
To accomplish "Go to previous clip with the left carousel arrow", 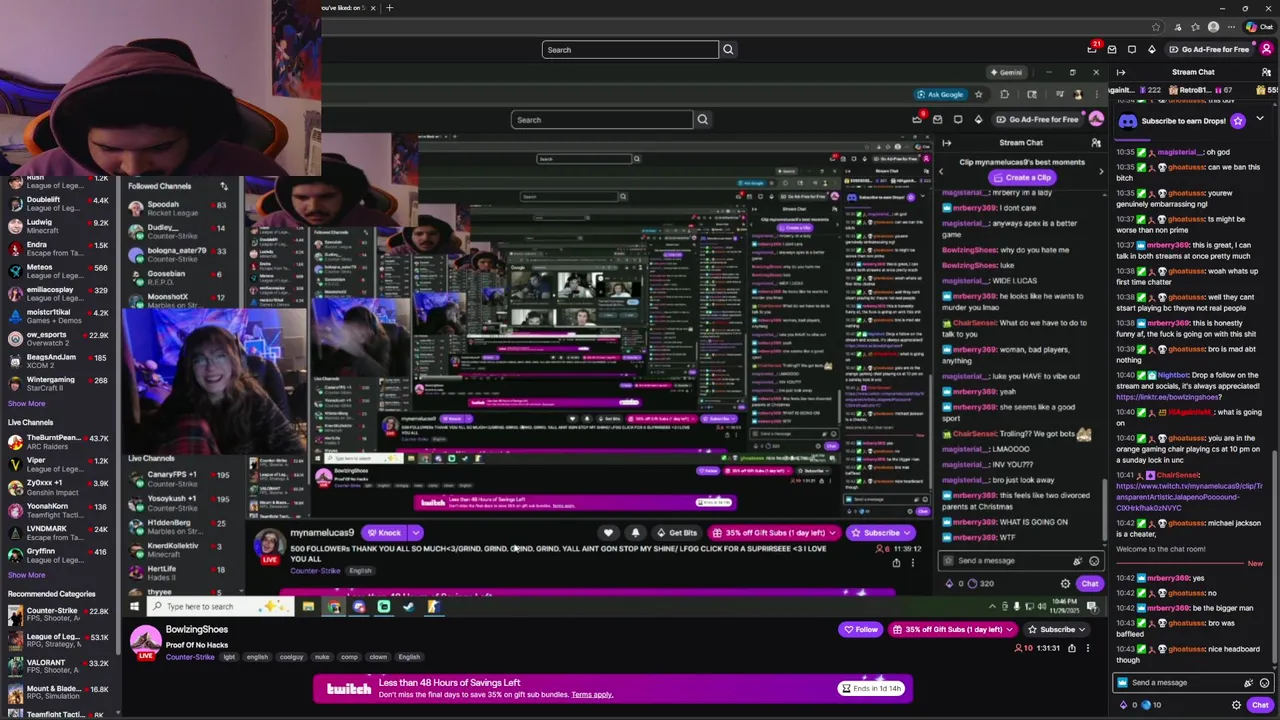I will coord(940,171).
